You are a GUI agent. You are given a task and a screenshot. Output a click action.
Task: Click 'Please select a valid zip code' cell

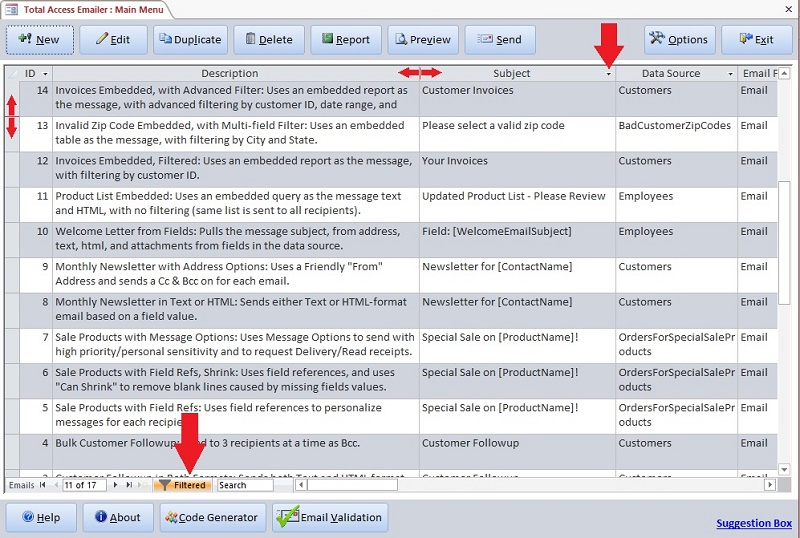517,134
